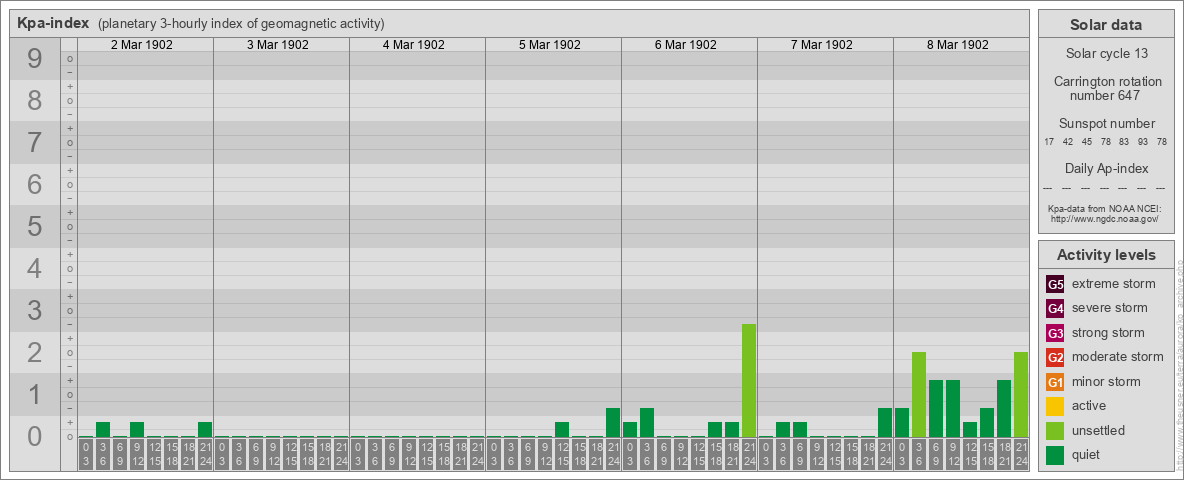Click the '9 12' hour label under 3 Mar
The image size is (1184, 480).
point(273,454)
